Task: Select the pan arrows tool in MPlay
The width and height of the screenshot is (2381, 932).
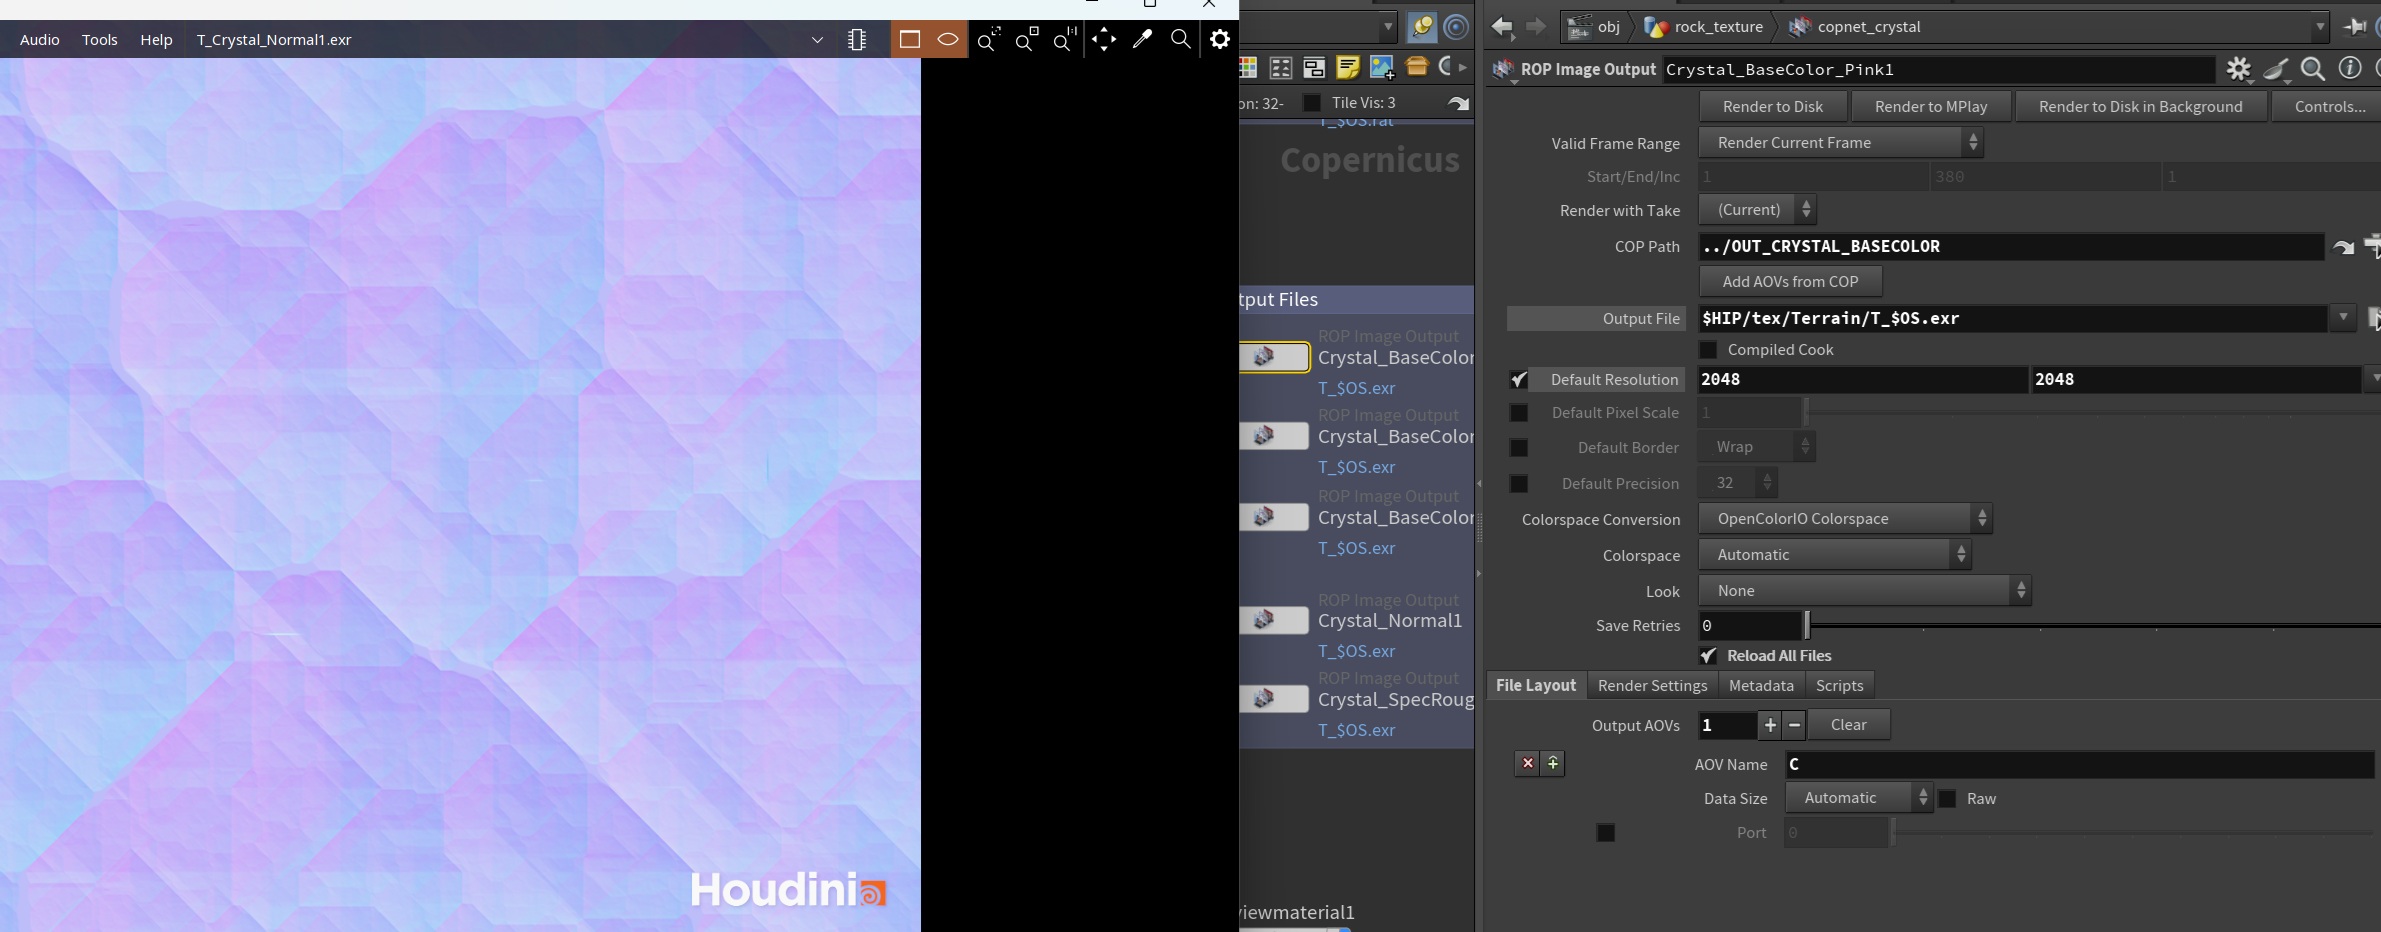Action: click(1104, 39)
